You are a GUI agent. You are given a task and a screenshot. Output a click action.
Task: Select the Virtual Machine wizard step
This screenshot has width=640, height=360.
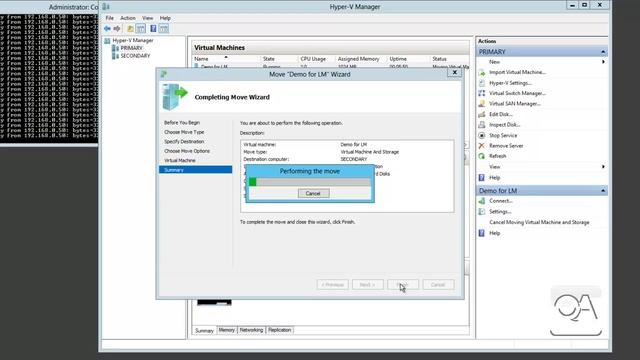point(180,160)
